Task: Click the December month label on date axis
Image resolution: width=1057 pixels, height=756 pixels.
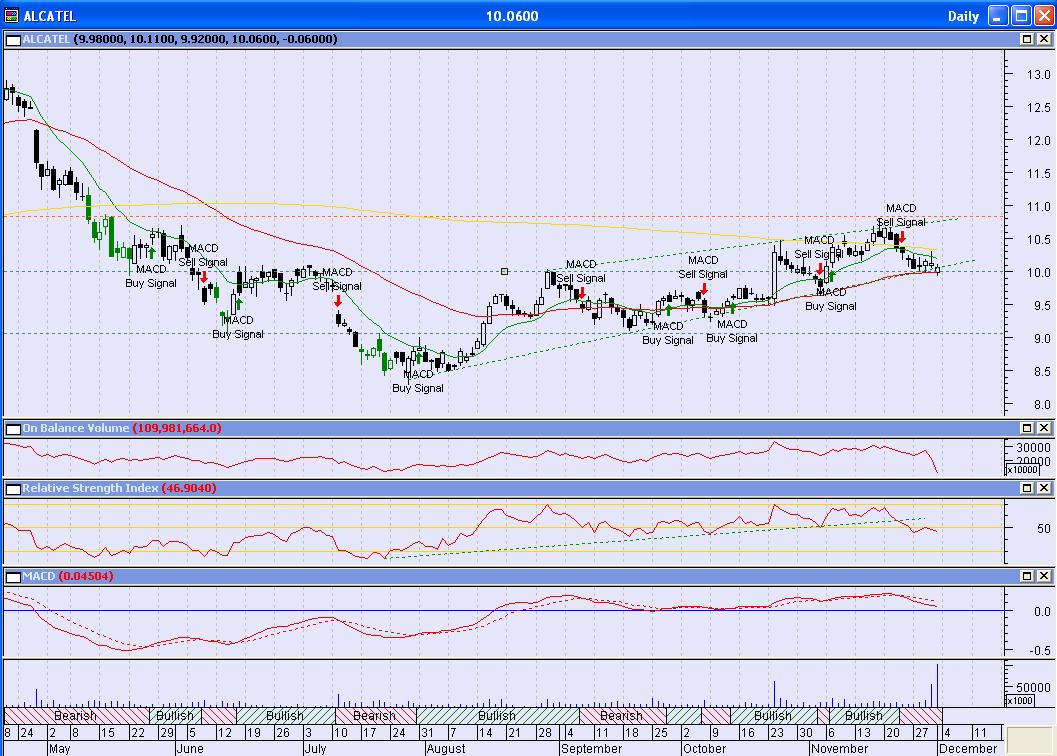Action: coord(968,749)
